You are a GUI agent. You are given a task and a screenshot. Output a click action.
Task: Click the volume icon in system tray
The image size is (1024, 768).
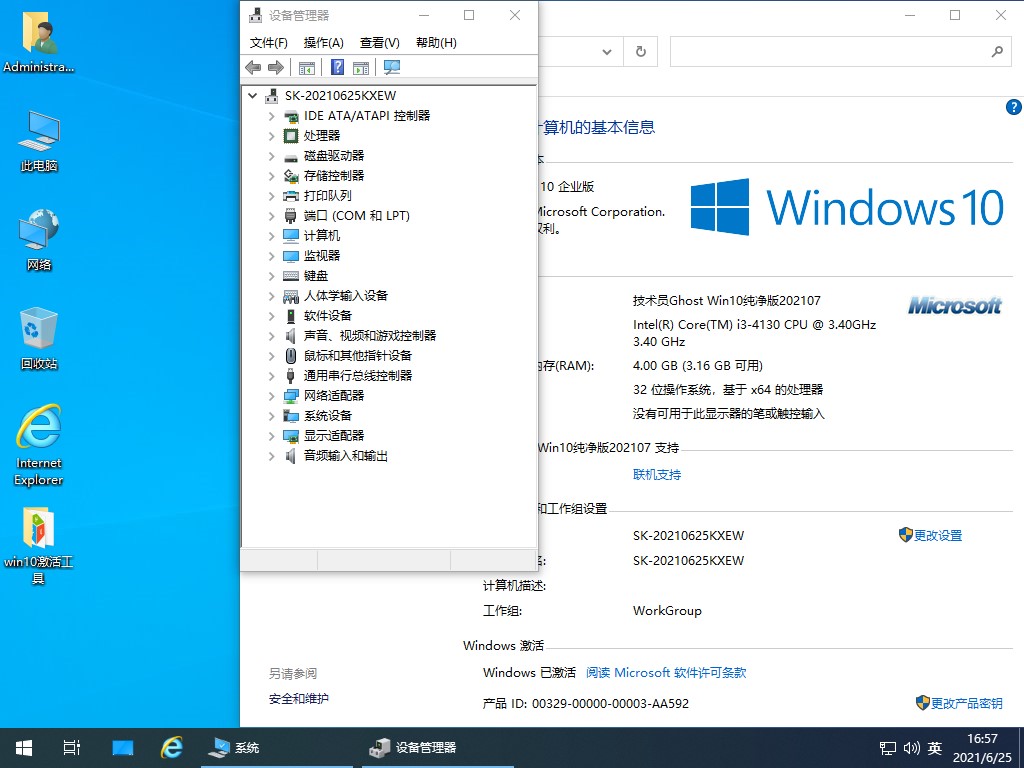(911, 747)
